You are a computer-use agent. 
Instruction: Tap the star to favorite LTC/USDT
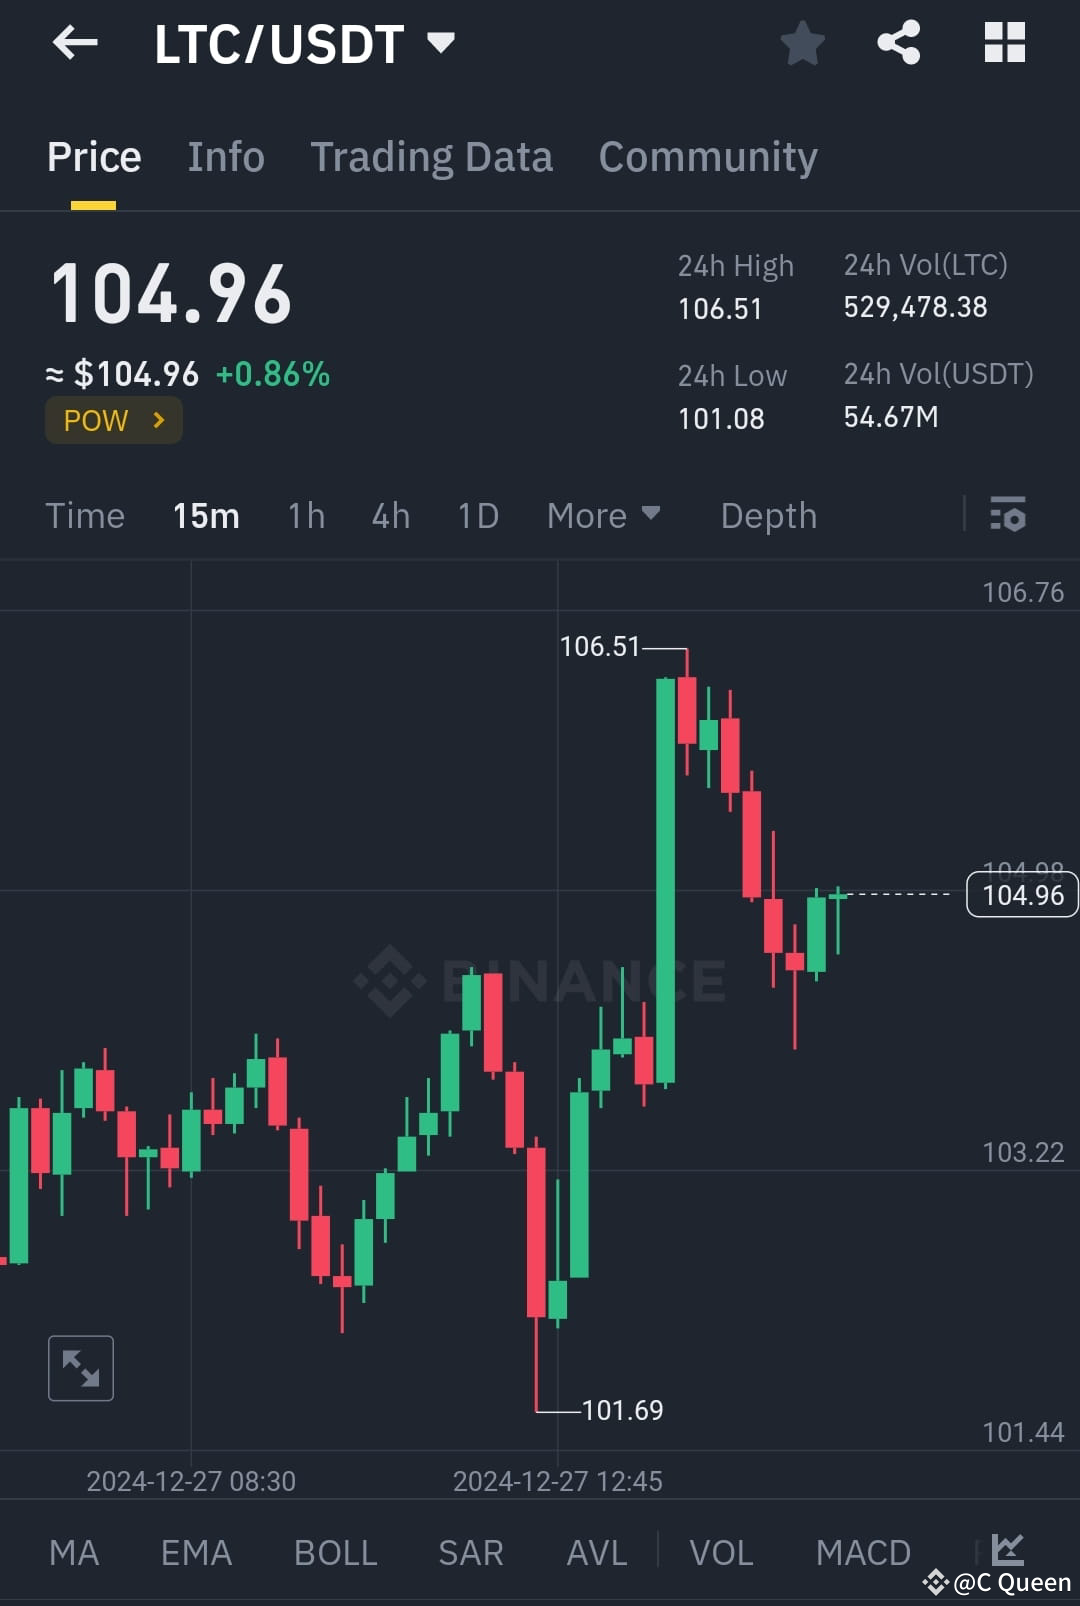point(802,42)
